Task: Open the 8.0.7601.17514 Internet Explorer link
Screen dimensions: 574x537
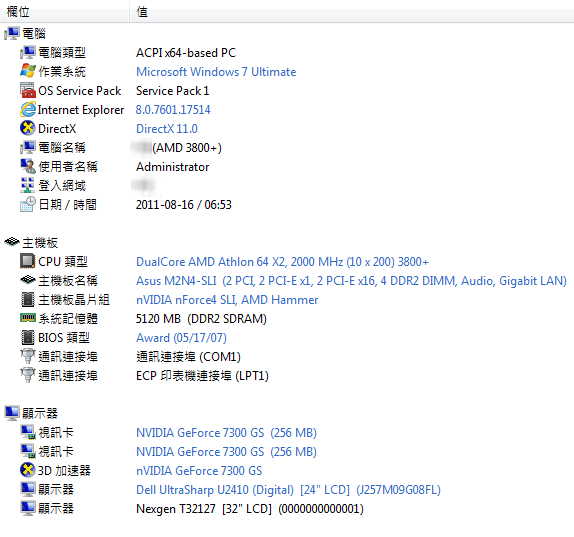Action: pyautogui.click(x=173, y=109)
